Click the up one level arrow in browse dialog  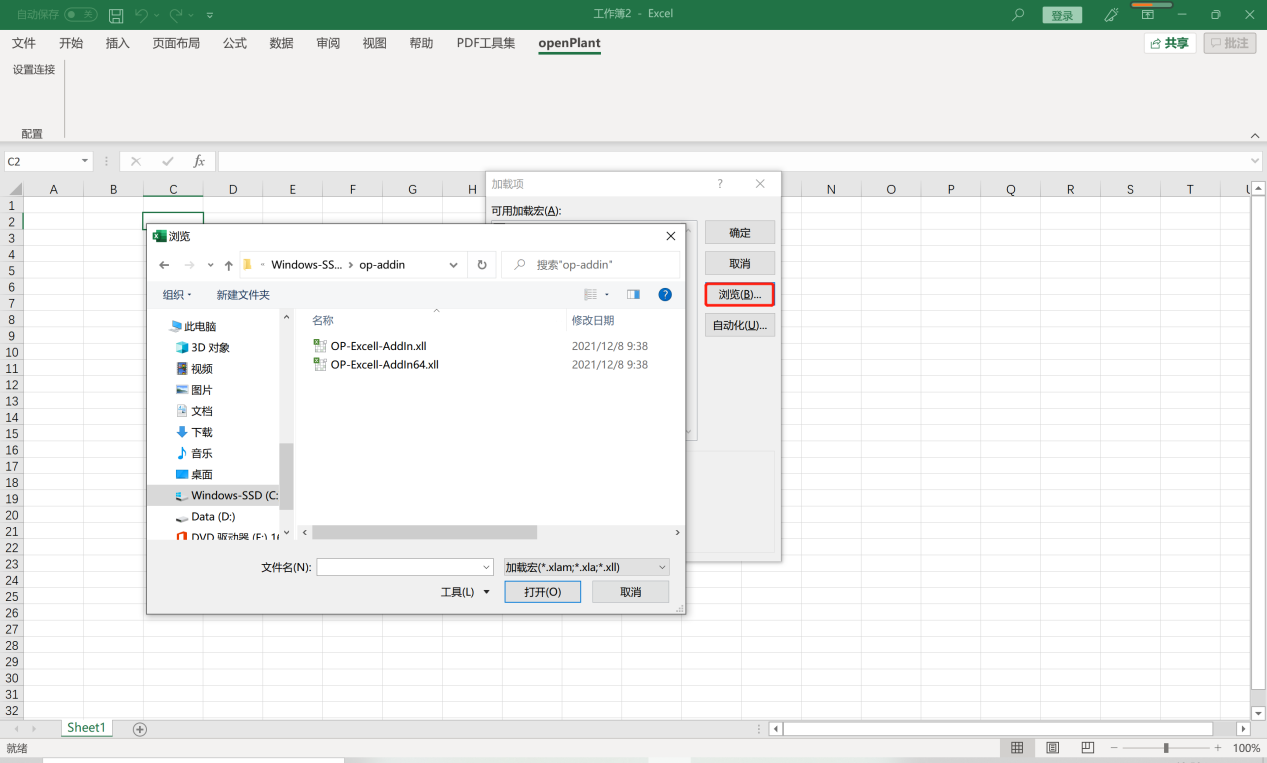point(229,265)
